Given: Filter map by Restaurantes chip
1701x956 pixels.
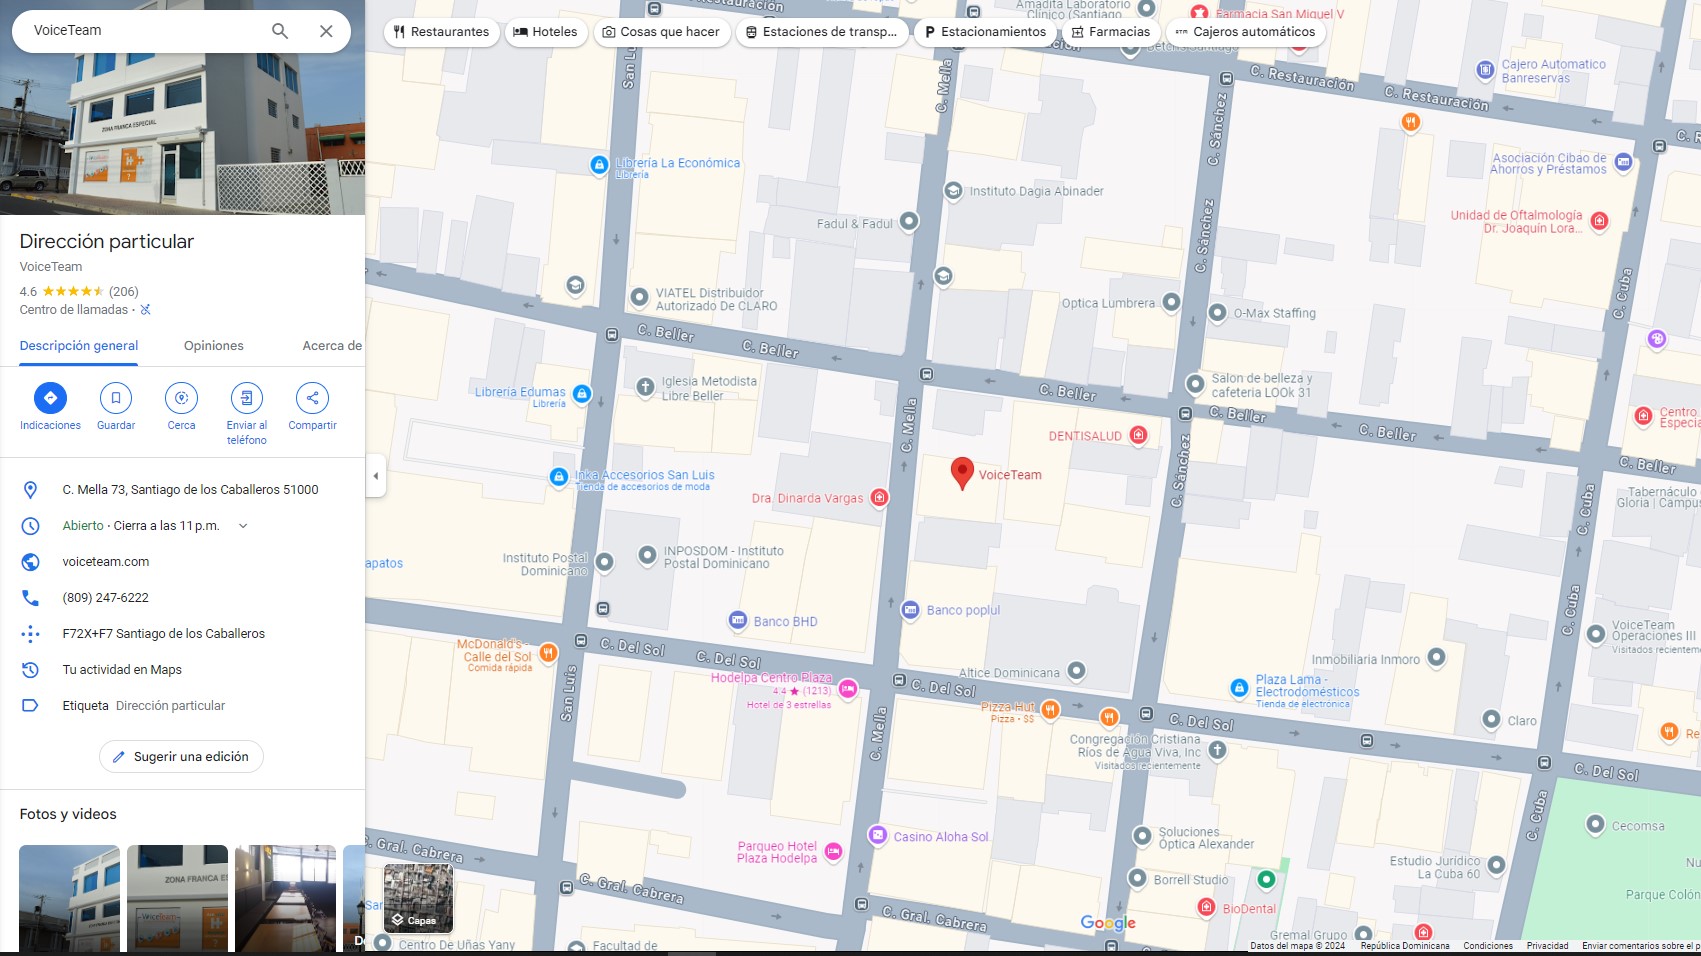Looking at the screenshot, I should [x=441, y=32].
